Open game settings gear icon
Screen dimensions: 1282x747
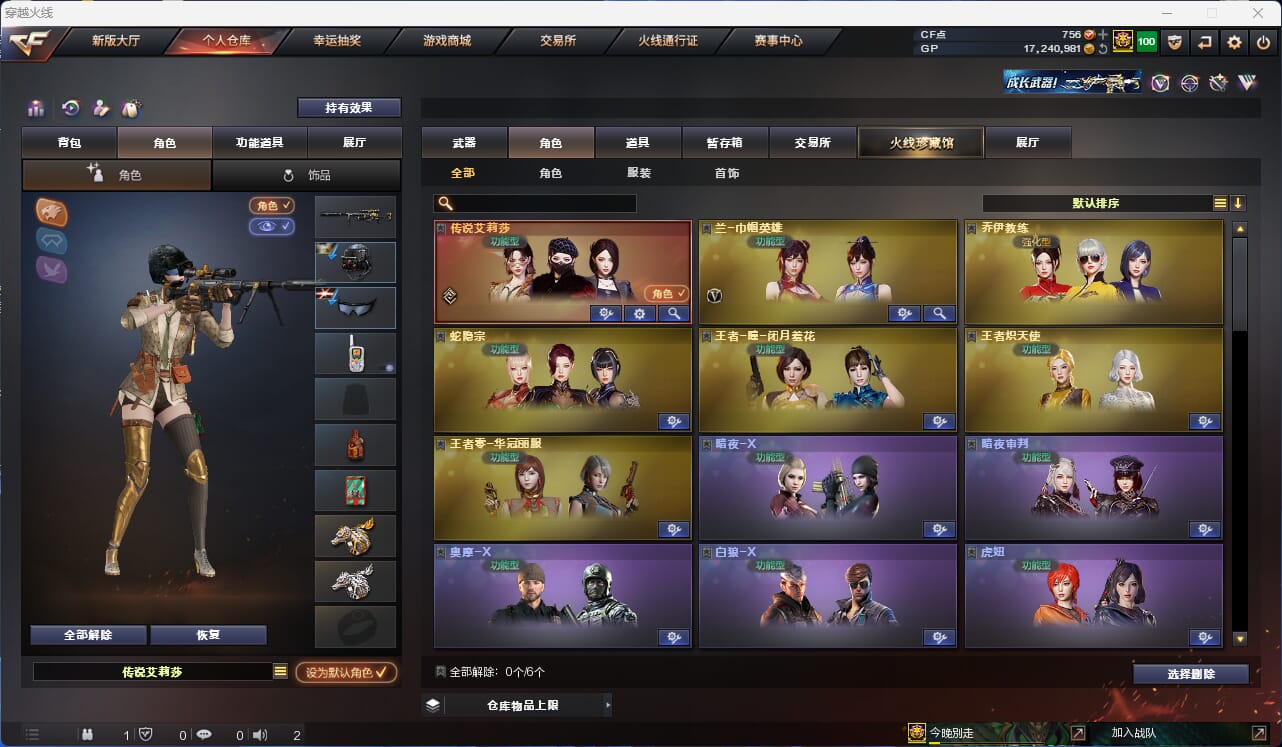click(1235, 42)
